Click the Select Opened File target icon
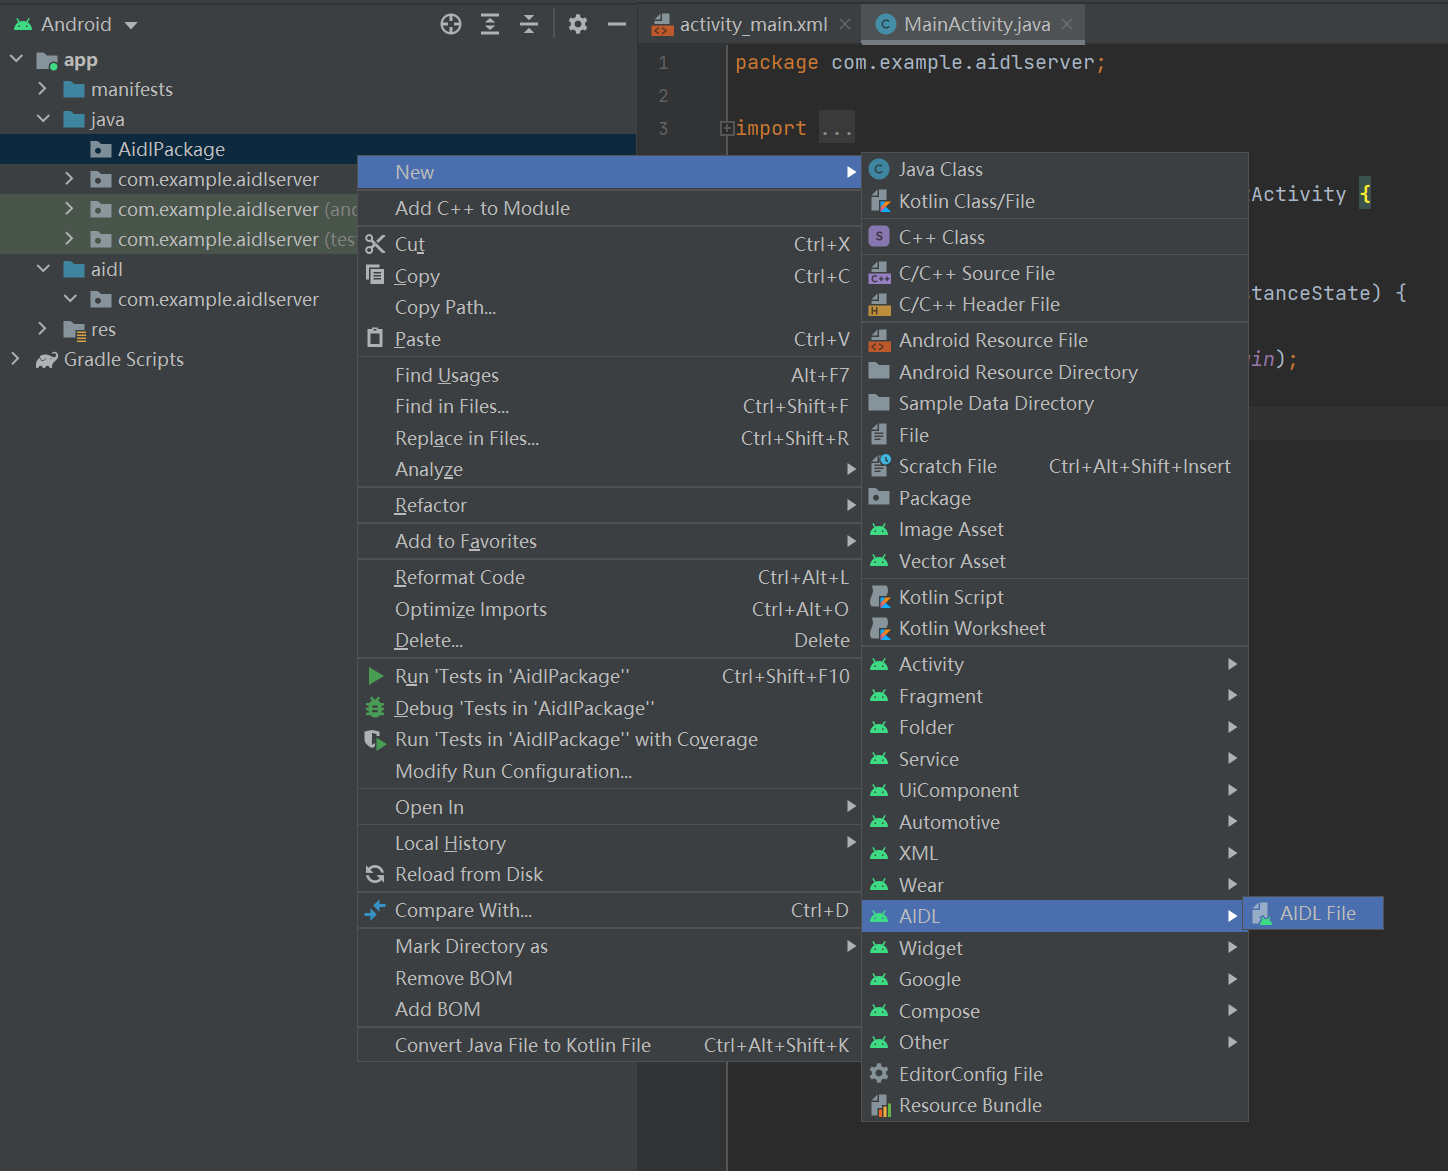The height and width of the screenshot is (1171, 1448). [x=451, y=24]
